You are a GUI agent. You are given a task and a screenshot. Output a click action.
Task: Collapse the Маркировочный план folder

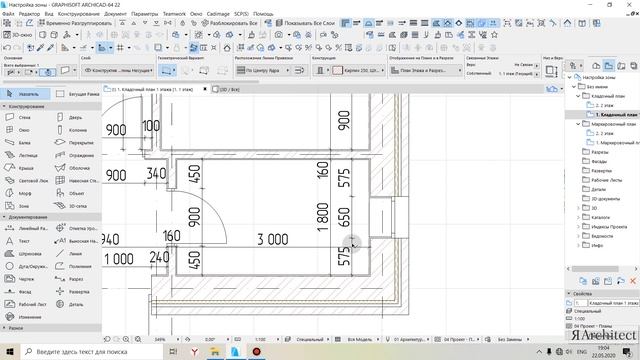click(x=578, y=124)
